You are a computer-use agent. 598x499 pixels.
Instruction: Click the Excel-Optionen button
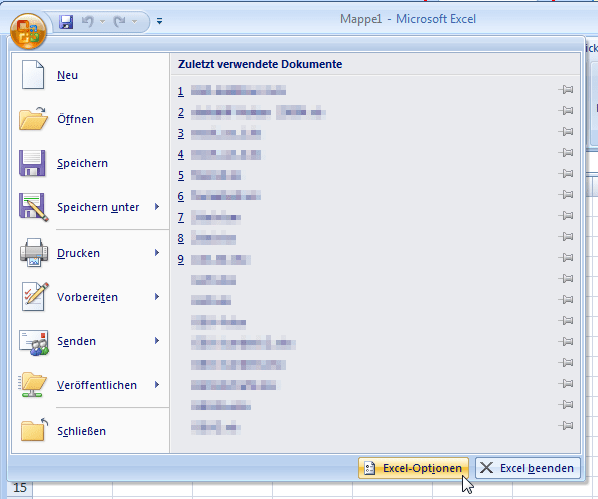413,468
